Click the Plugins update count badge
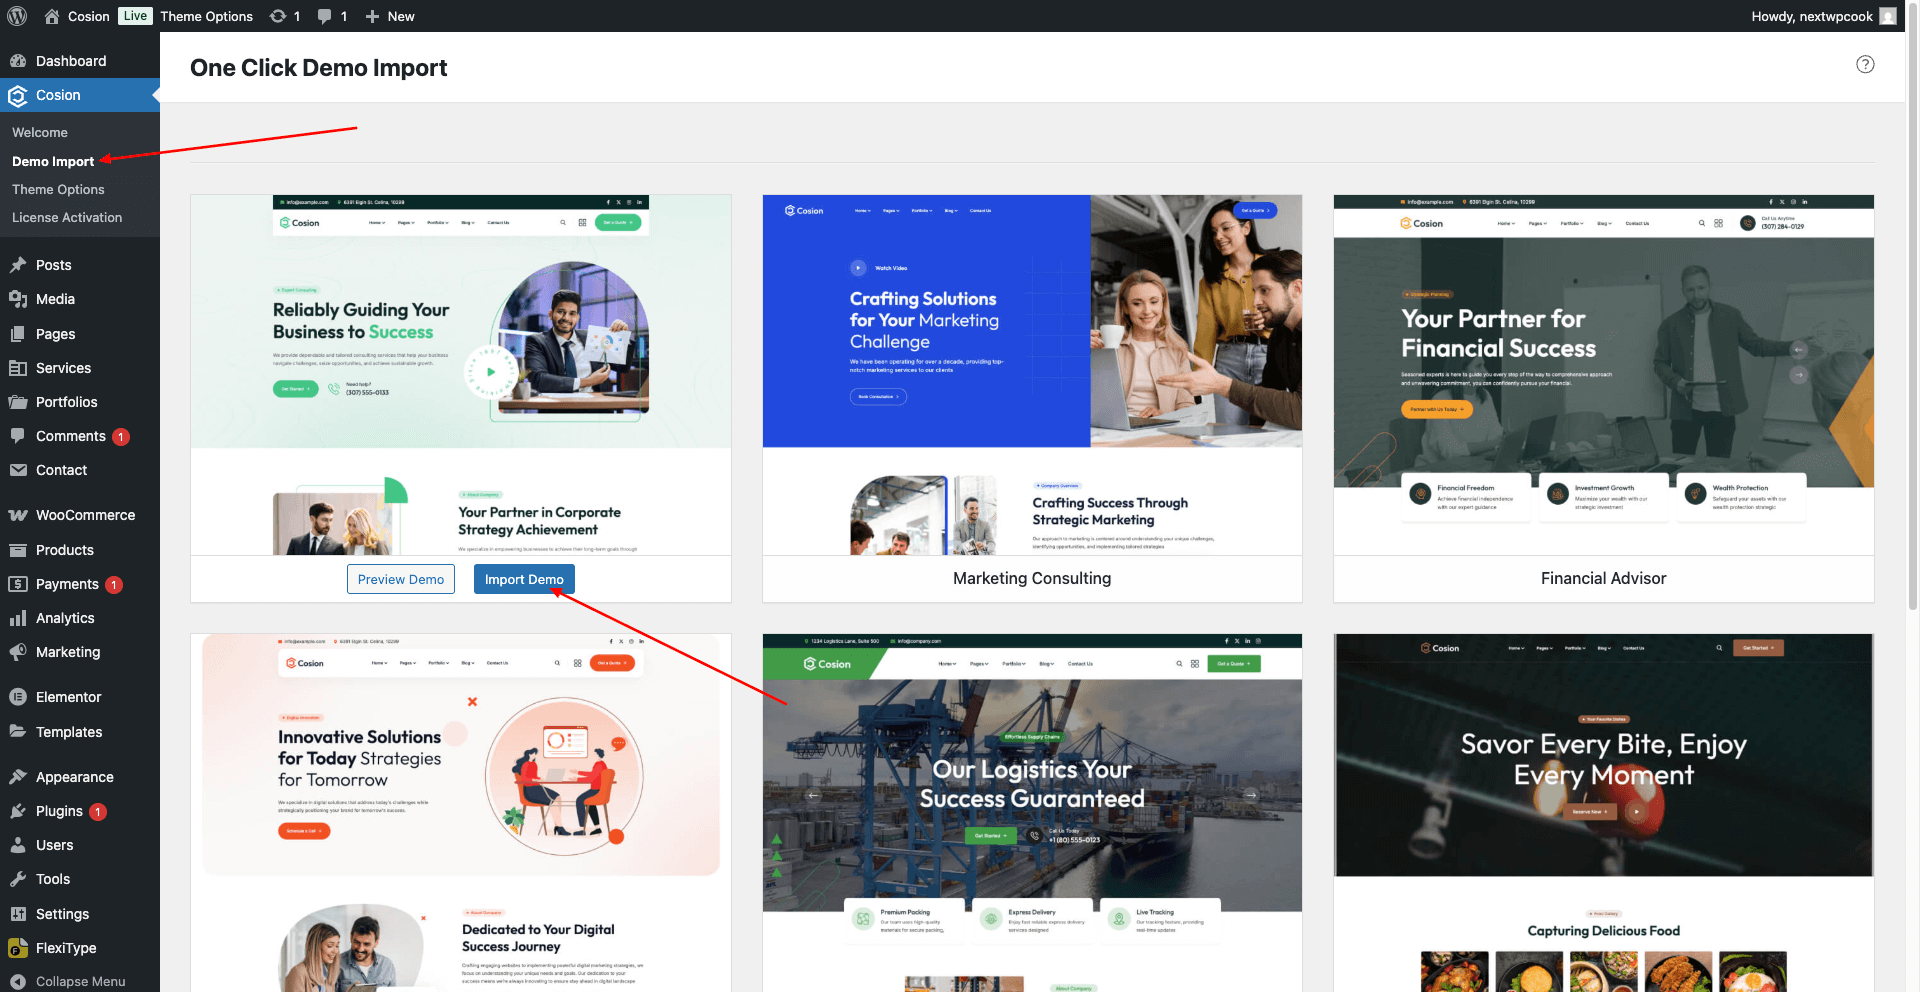1920x992 pixels. tap(98, 812)
